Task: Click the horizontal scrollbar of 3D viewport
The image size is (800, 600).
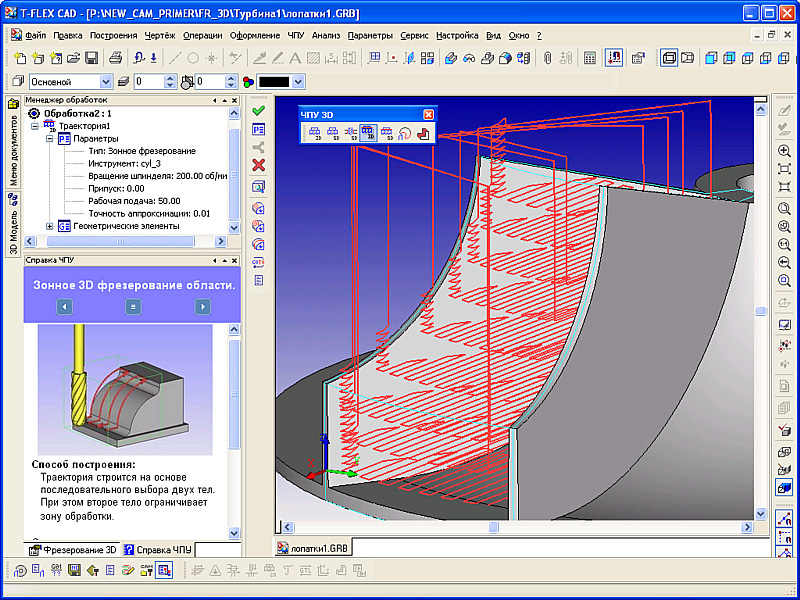Action: 493,527
